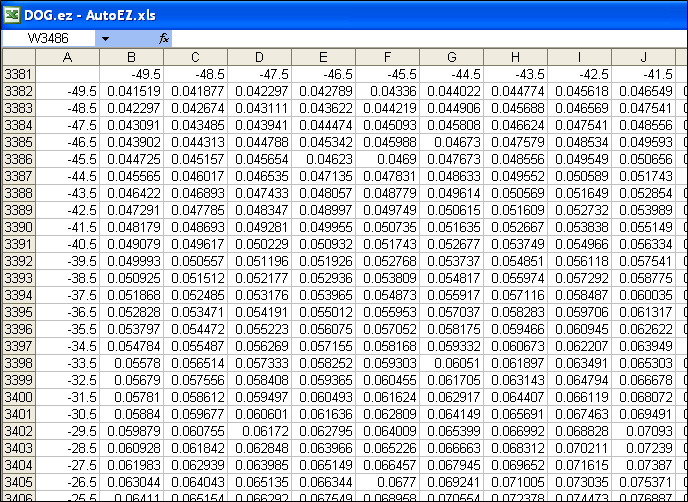Select row 3404 header
This screenshot has height=502, width=688.
(x=17, y=465)
